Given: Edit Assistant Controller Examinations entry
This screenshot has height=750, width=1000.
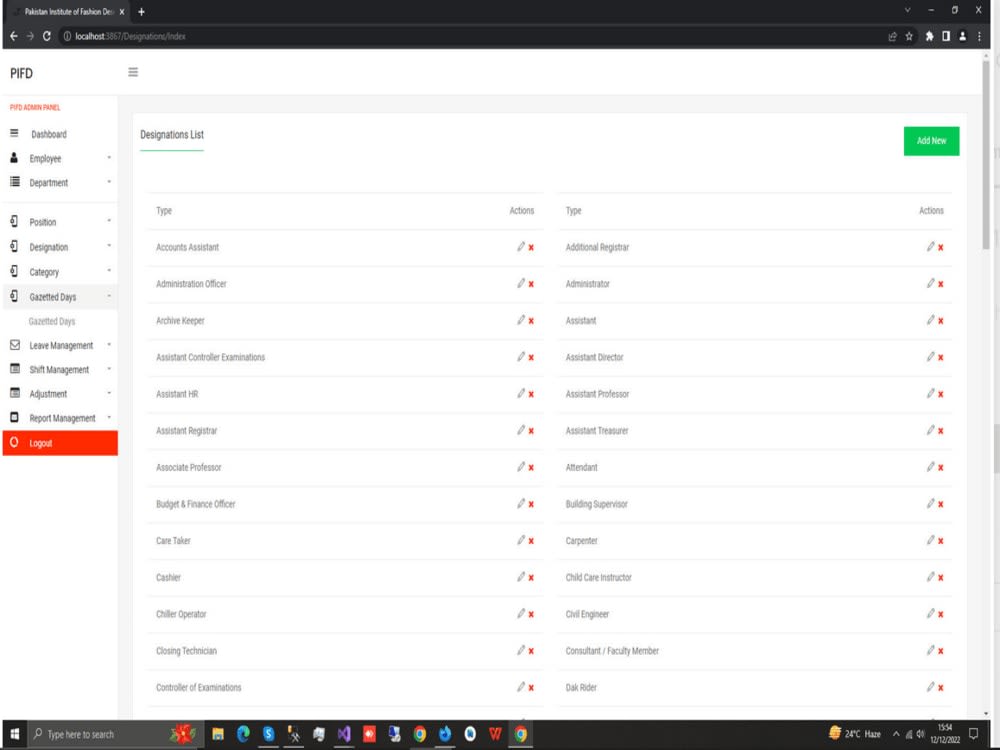Looking at the screenshot, I should (x=521, y=357).
